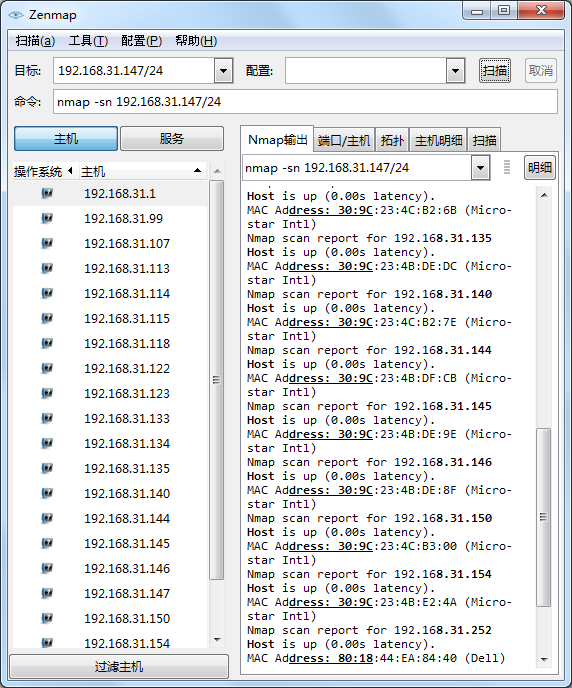The width and height of the screenshot is (572, 688).
Task: Click OS icon beside host 192.168.31.1
Action: coord(47,193)
